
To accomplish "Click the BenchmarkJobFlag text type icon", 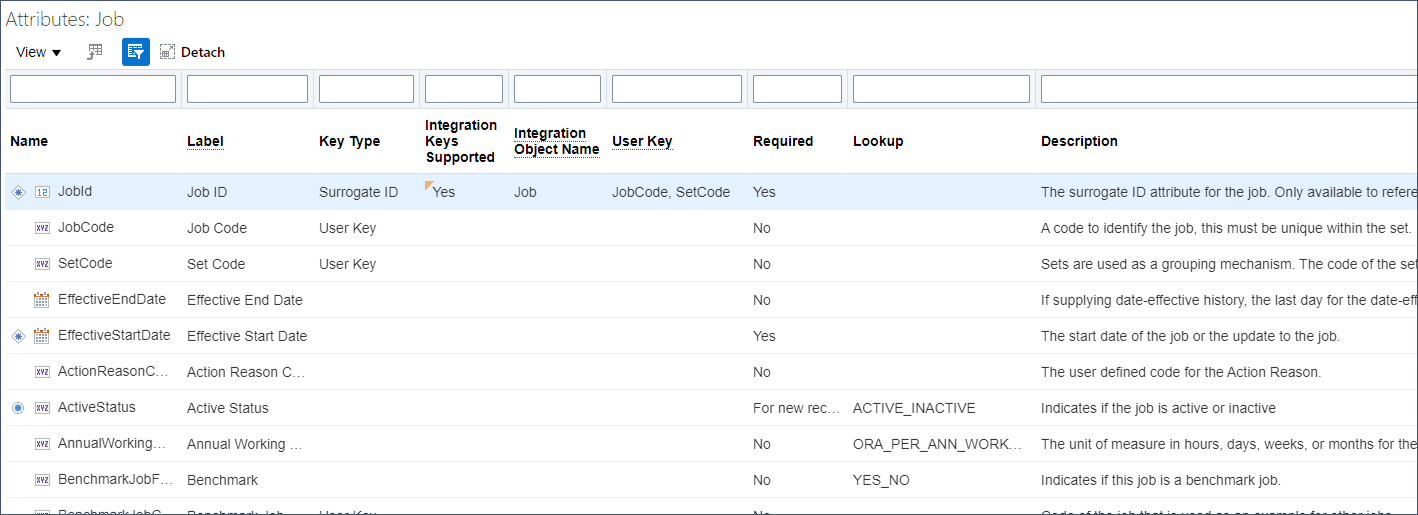I will tap(42, 480).
